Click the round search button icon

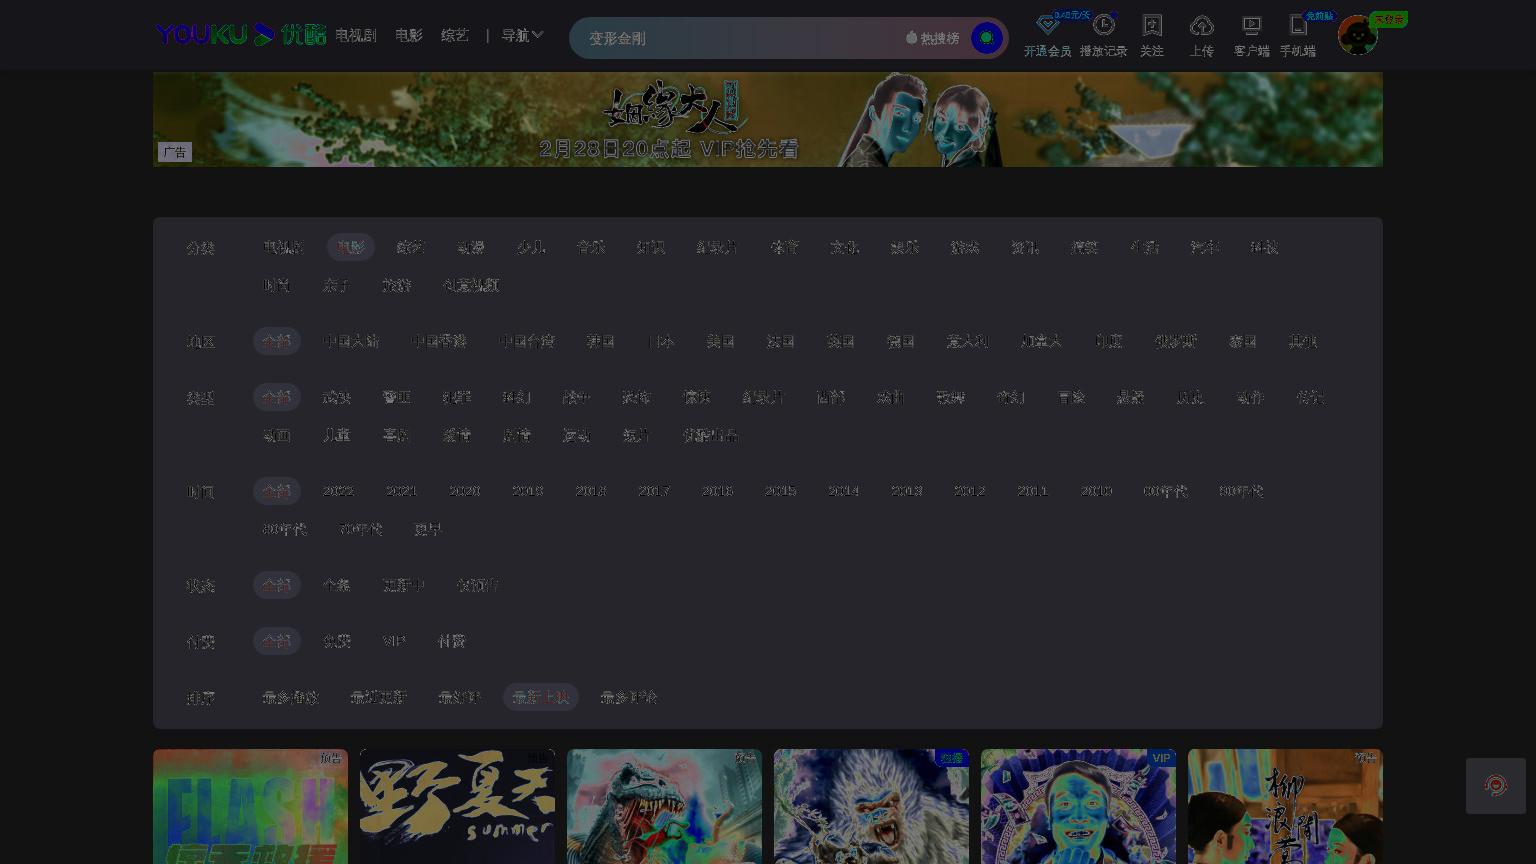pyautogui.click(x=986, y=38)
